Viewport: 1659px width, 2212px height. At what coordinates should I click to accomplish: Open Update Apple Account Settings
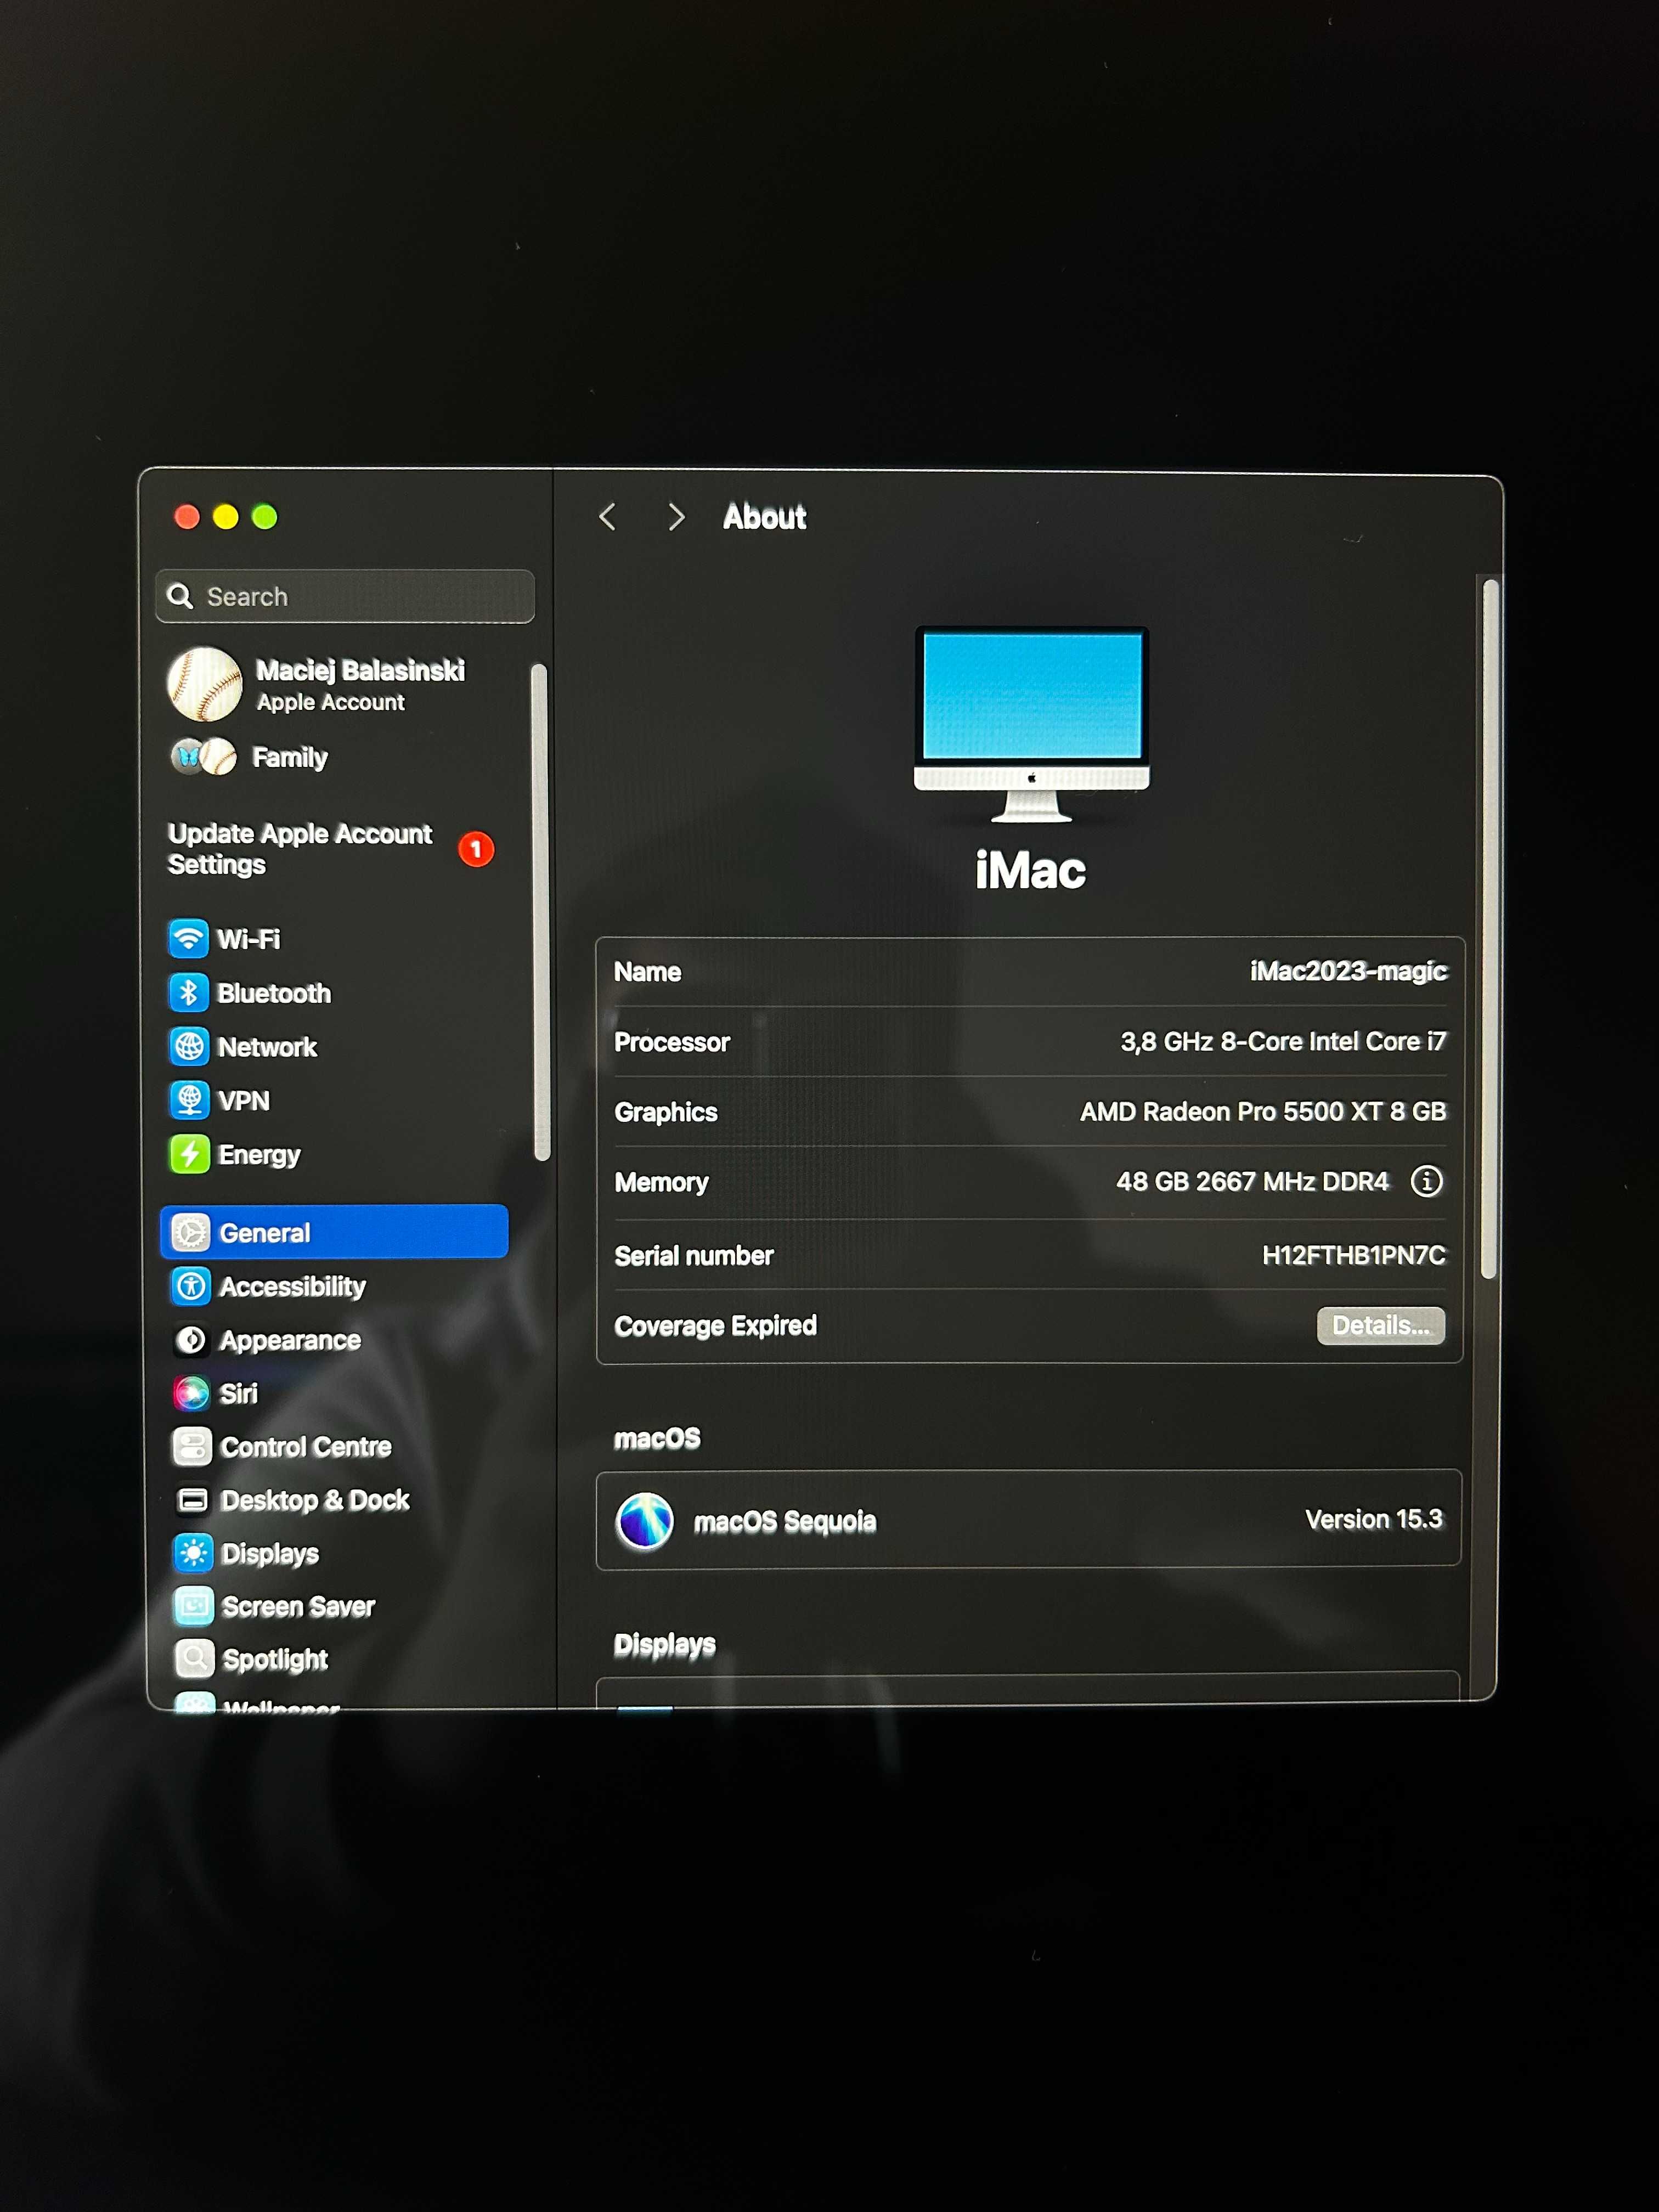pyautogui.click(x=331, y=849)
